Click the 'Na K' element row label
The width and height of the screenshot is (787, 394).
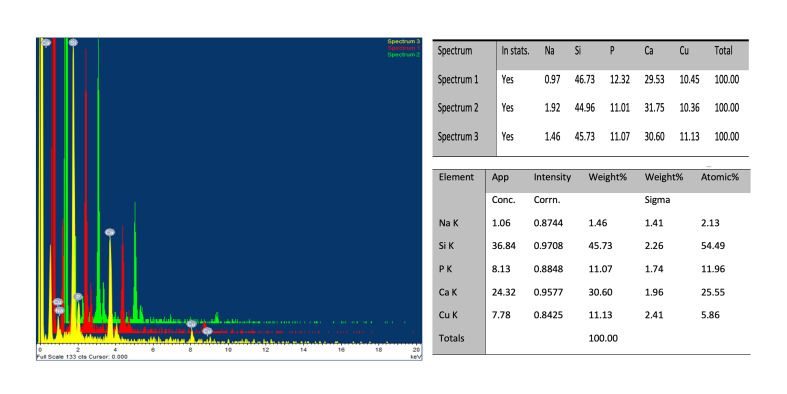point(448,223)
